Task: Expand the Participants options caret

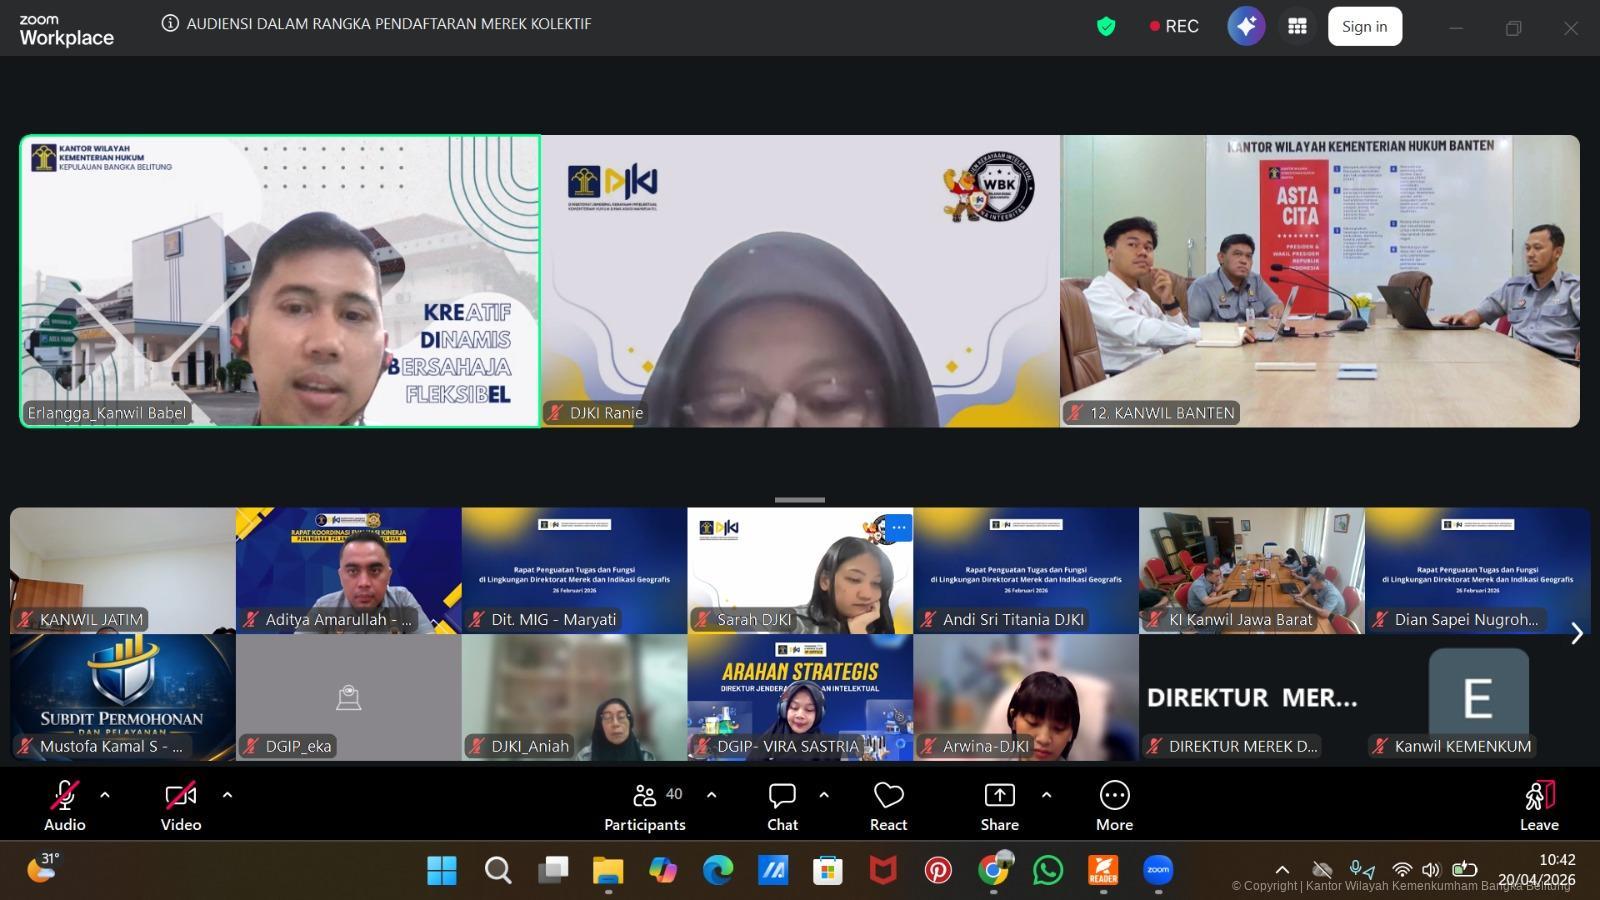Action: point(711,795)
